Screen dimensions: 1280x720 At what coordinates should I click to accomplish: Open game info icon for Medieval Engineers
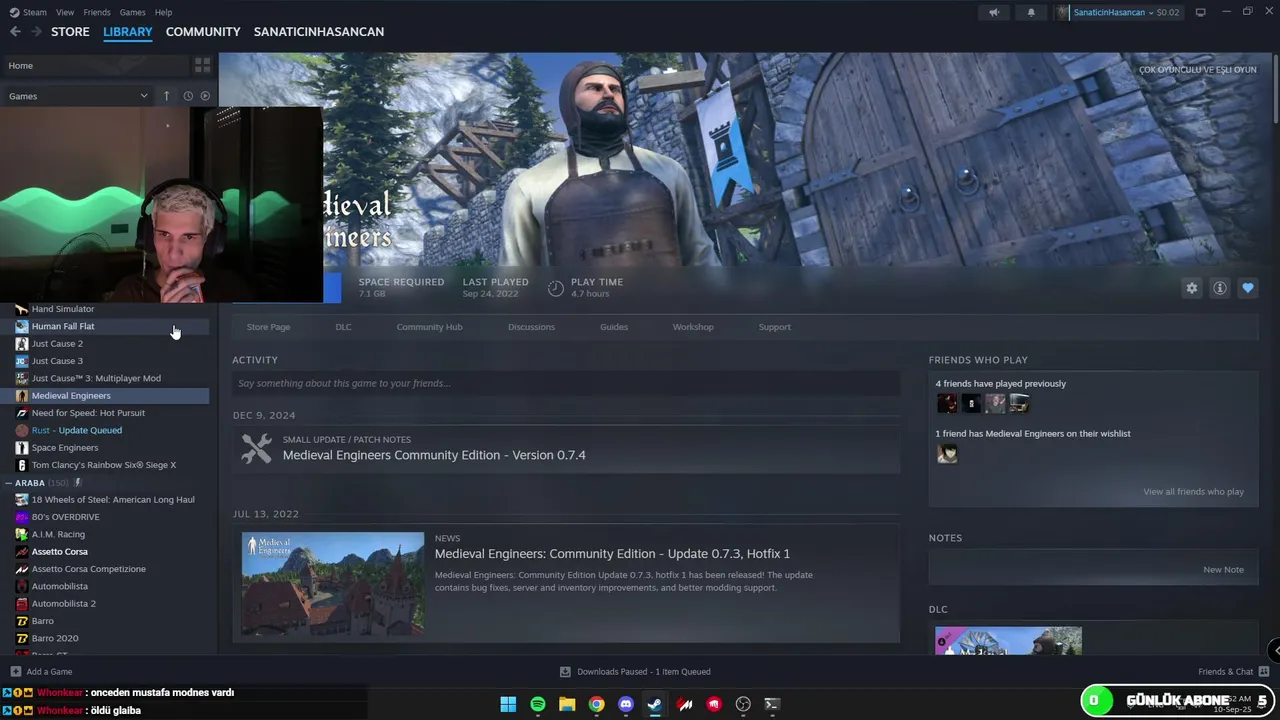tap(1219, 288)
